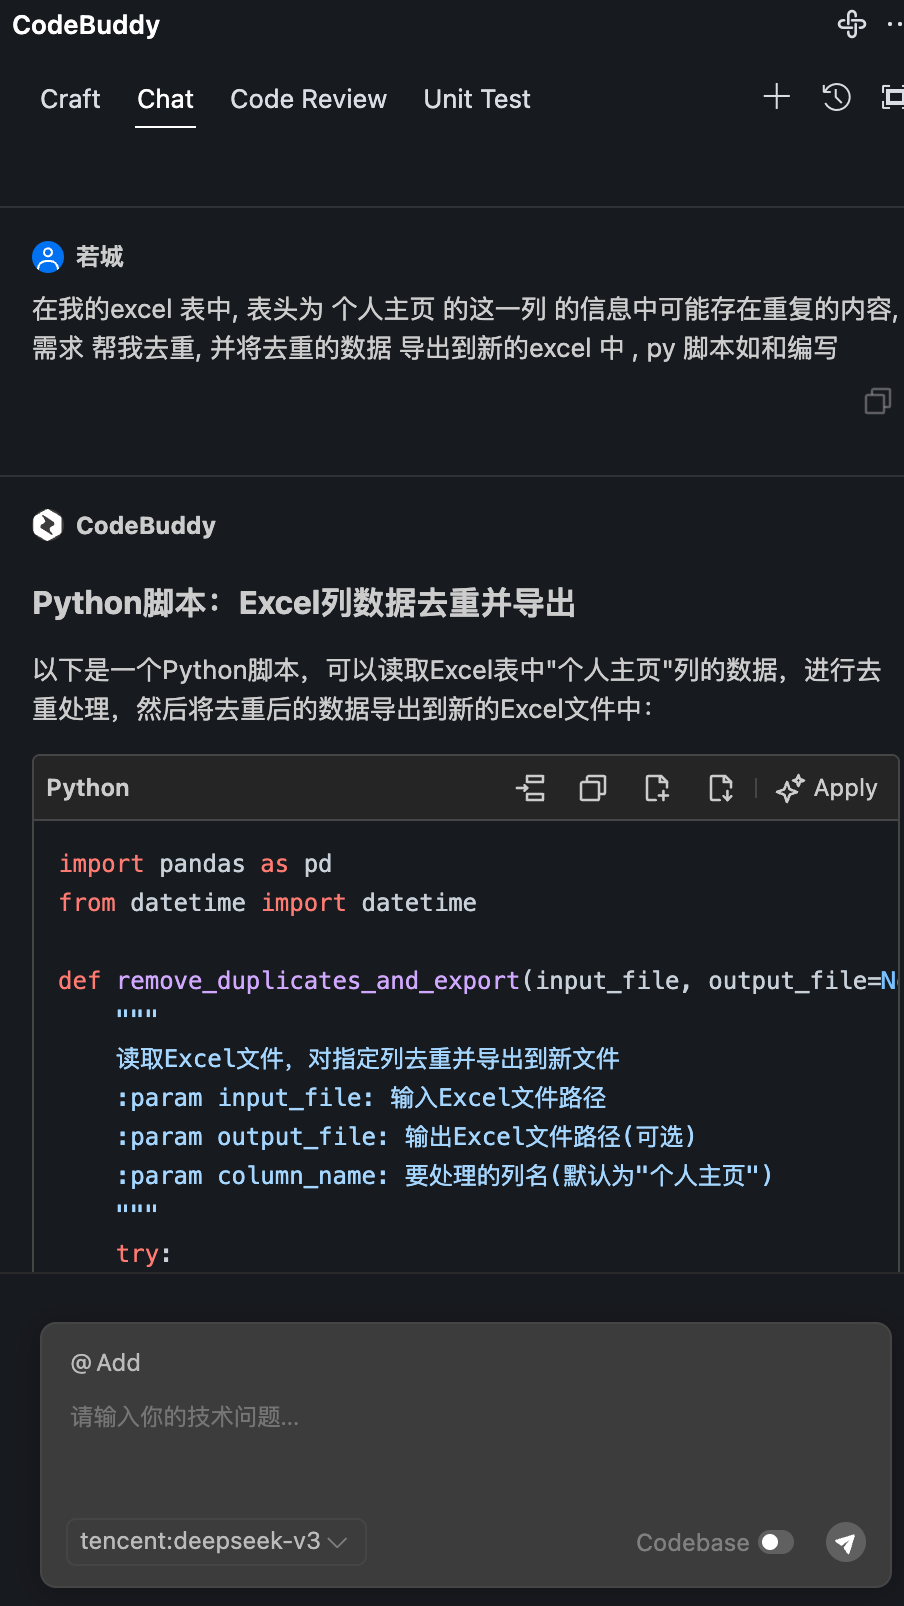Click the 若城 user avatar

coord(47,256)
